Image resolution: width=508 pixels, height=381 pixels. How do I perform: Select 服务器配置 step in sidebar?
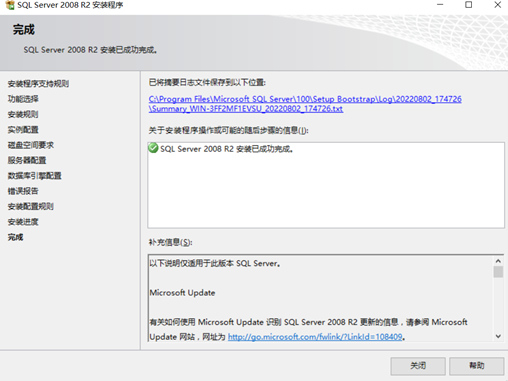point(27,160)
